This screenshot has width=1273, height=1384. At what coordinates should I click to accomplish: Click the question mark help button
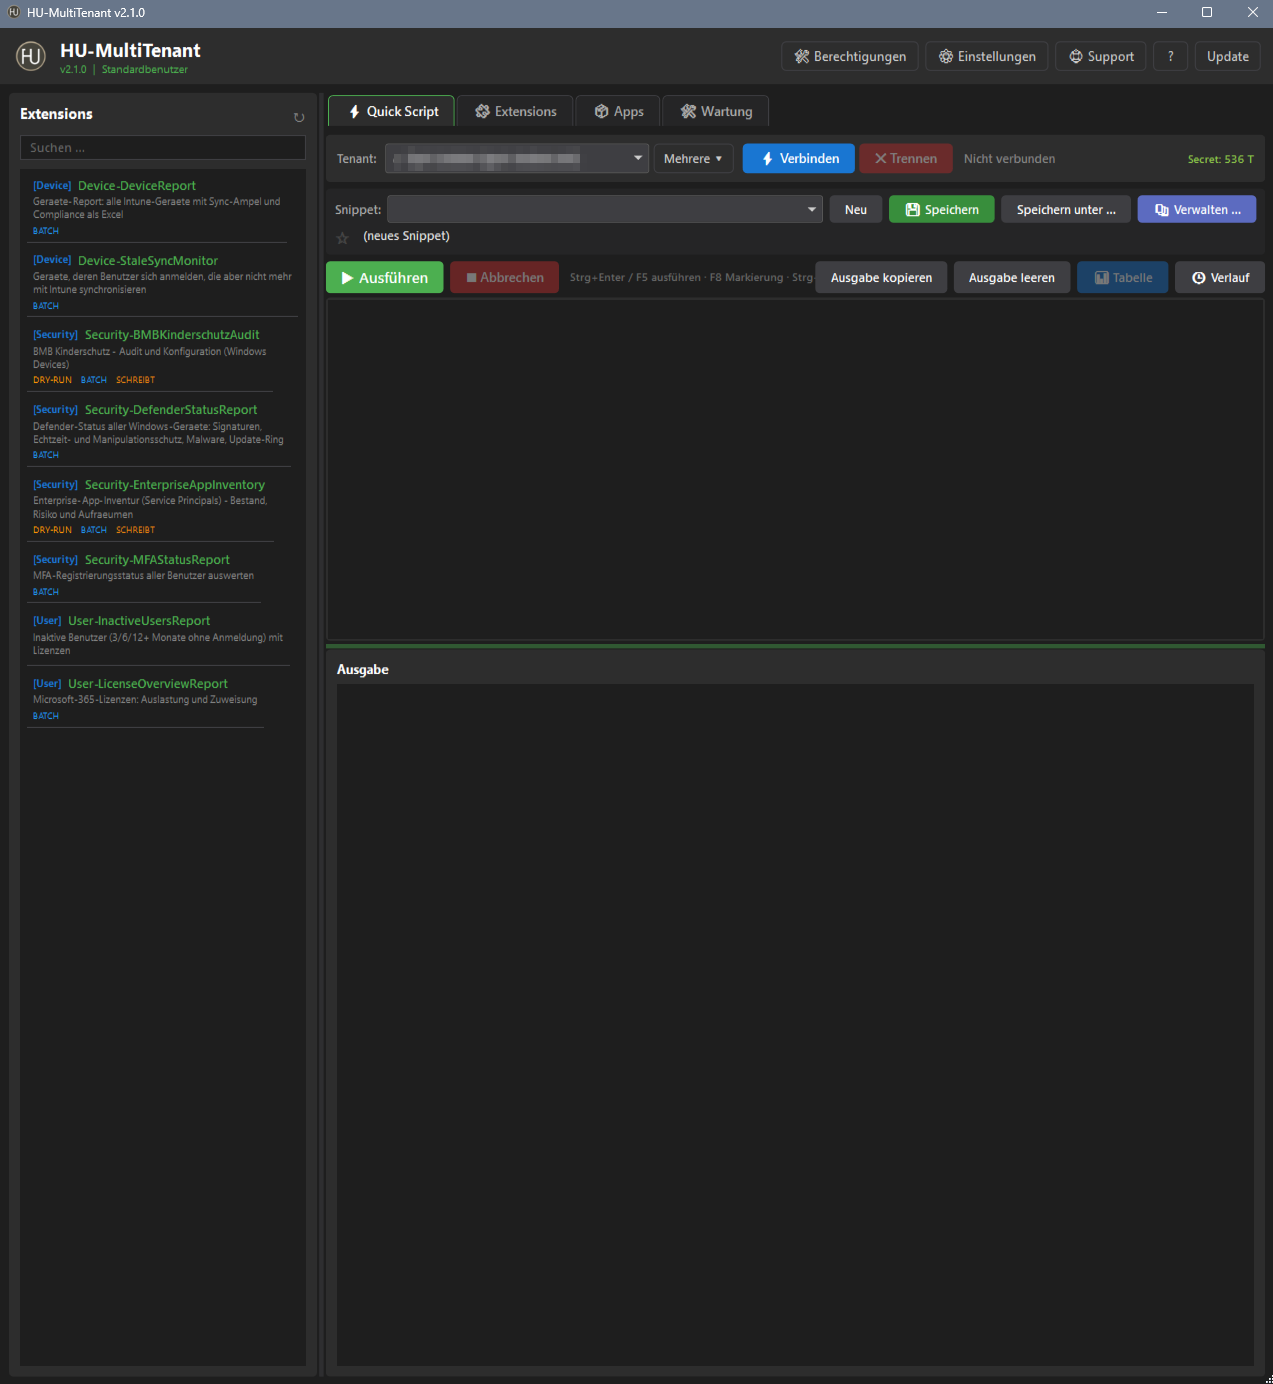point(1170,56)
